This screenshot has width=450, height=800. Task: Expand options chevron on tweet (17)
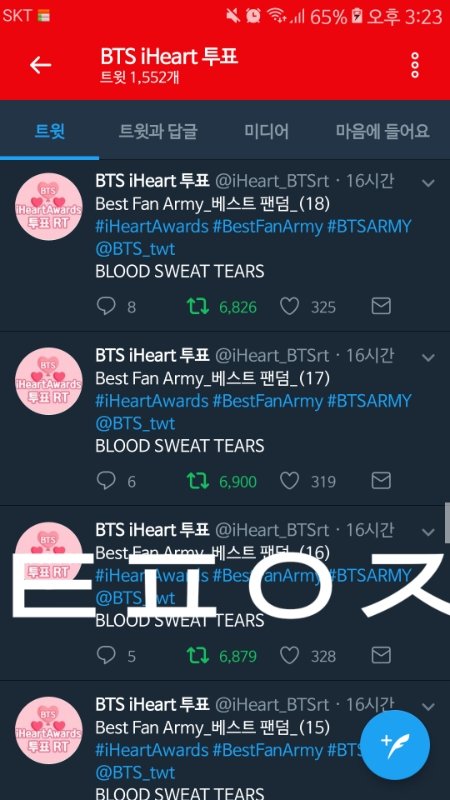(429, 358)
